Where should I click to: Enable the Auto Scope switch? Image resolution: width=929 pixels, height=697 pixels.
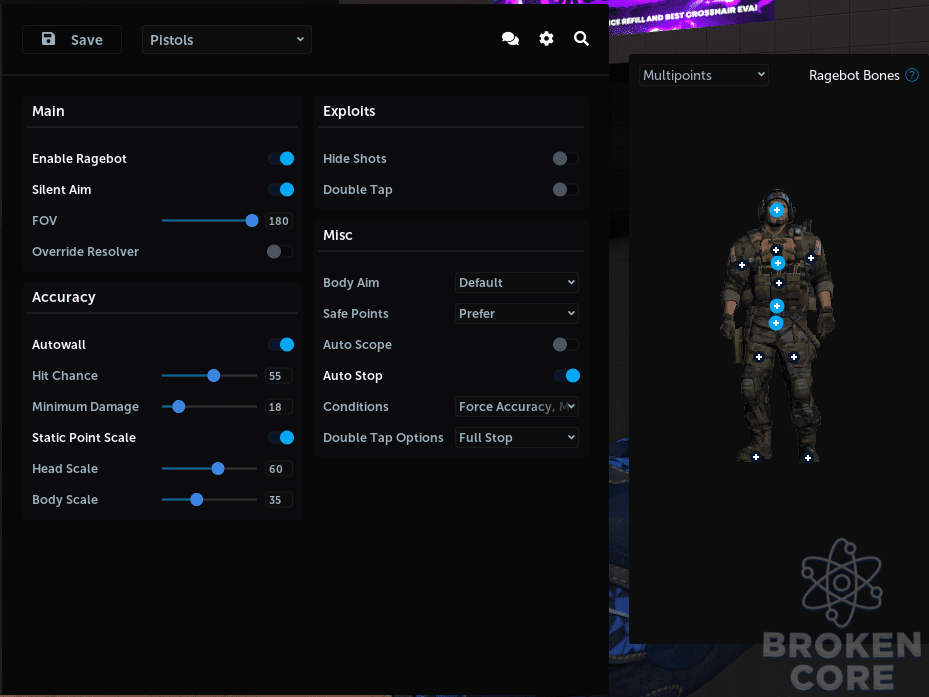(565, 344)
